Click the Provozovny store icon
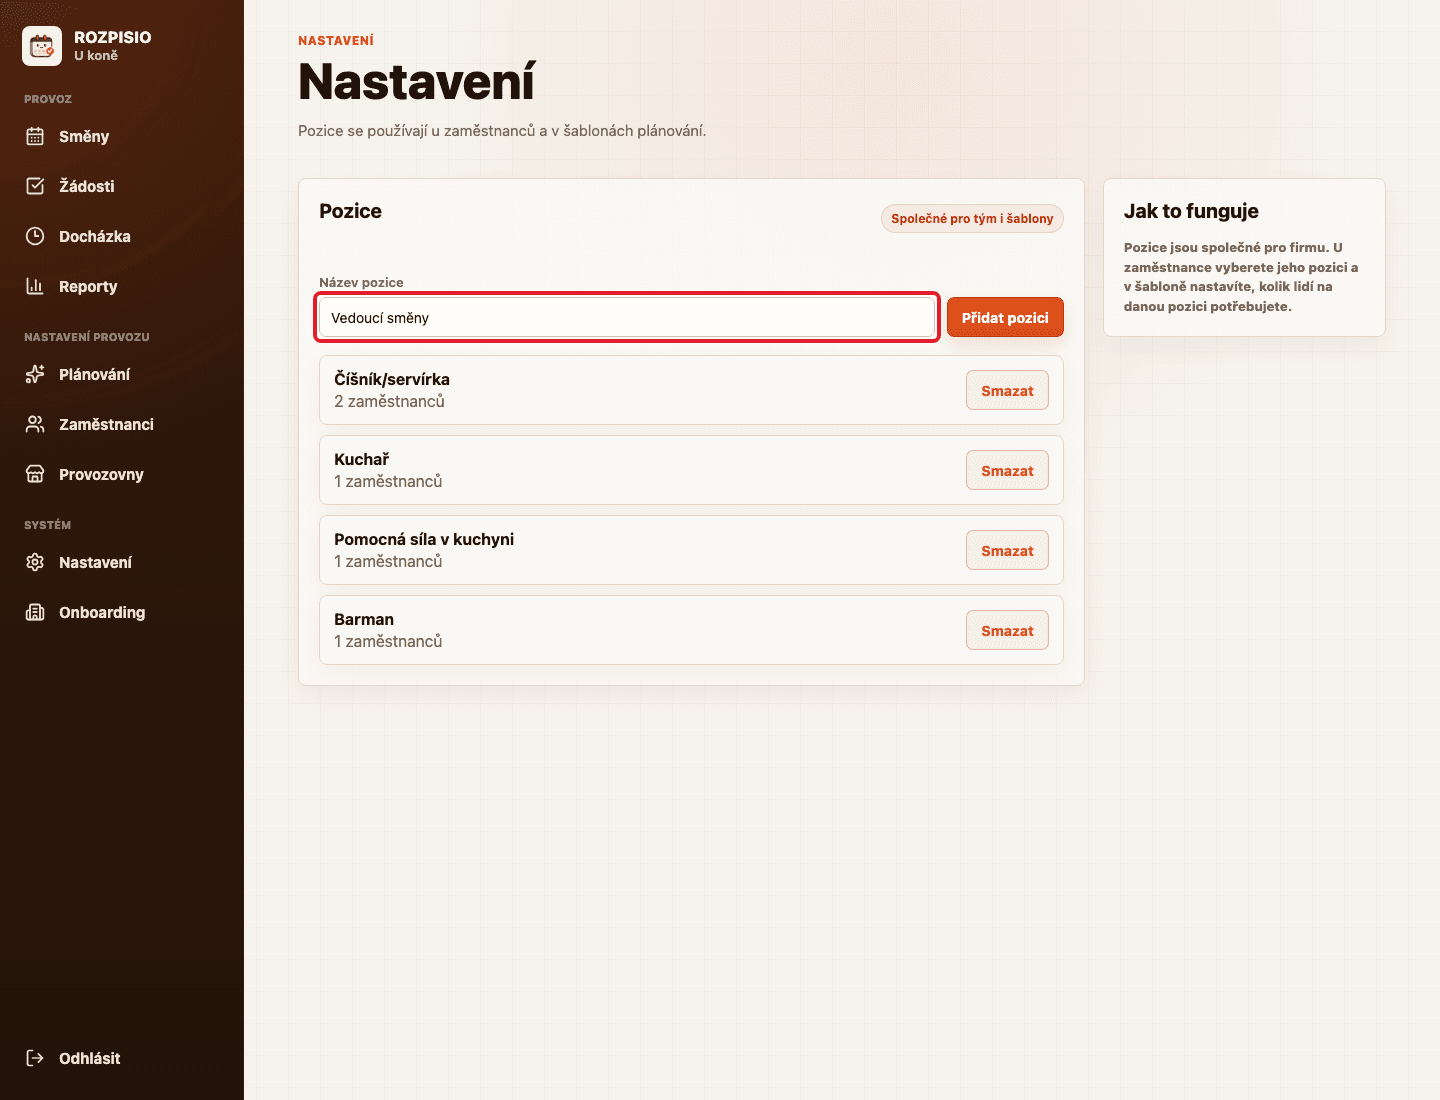 point(35,474)
